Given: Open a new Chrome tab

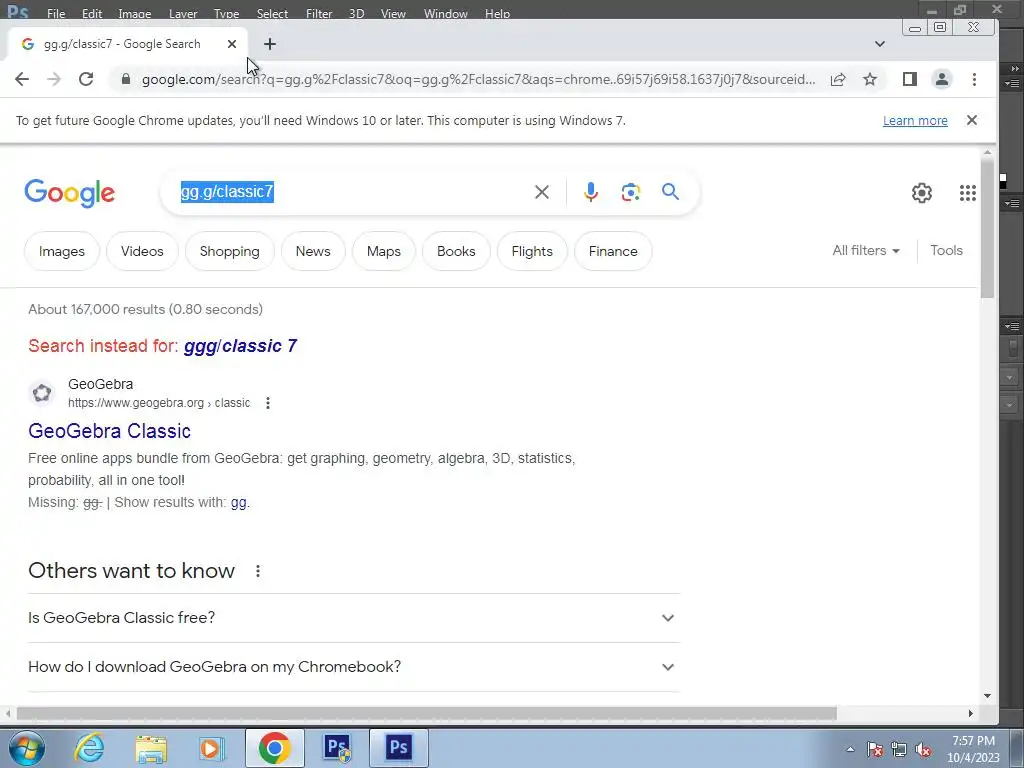Looking at the screenshot, I should click(270, 44).
